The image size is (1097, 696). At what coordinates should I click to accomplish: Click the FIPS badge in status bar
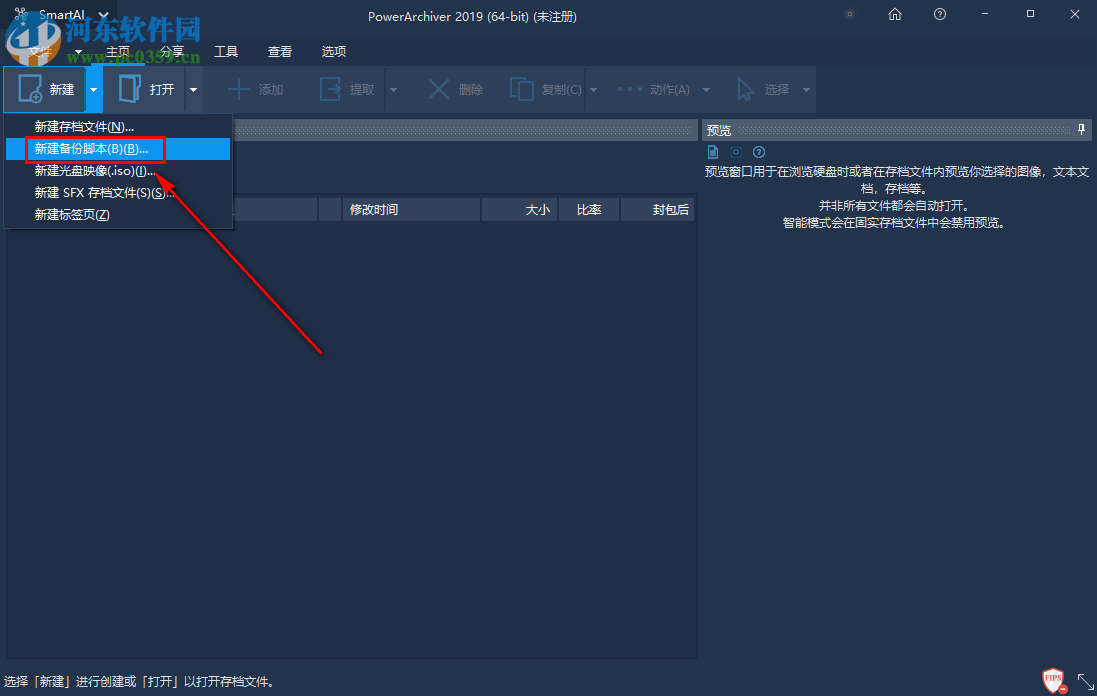pos(1053,679)
